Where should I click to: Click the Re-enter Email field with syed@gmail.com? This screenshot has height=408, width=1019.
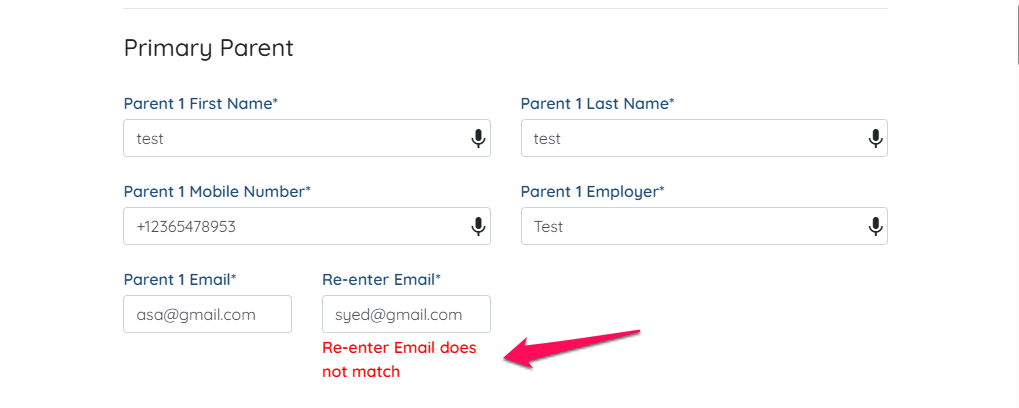click(x=406, y=314)
